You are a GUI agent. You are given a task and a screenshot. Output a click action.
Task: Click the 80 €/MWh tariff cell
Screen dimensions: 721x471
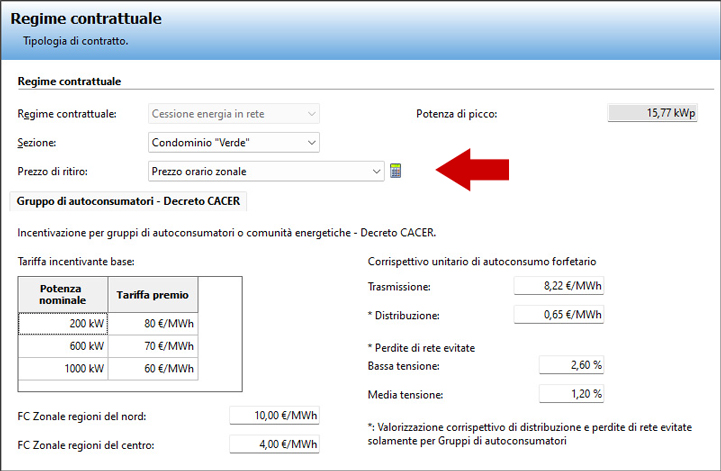[x=152, y=323]
